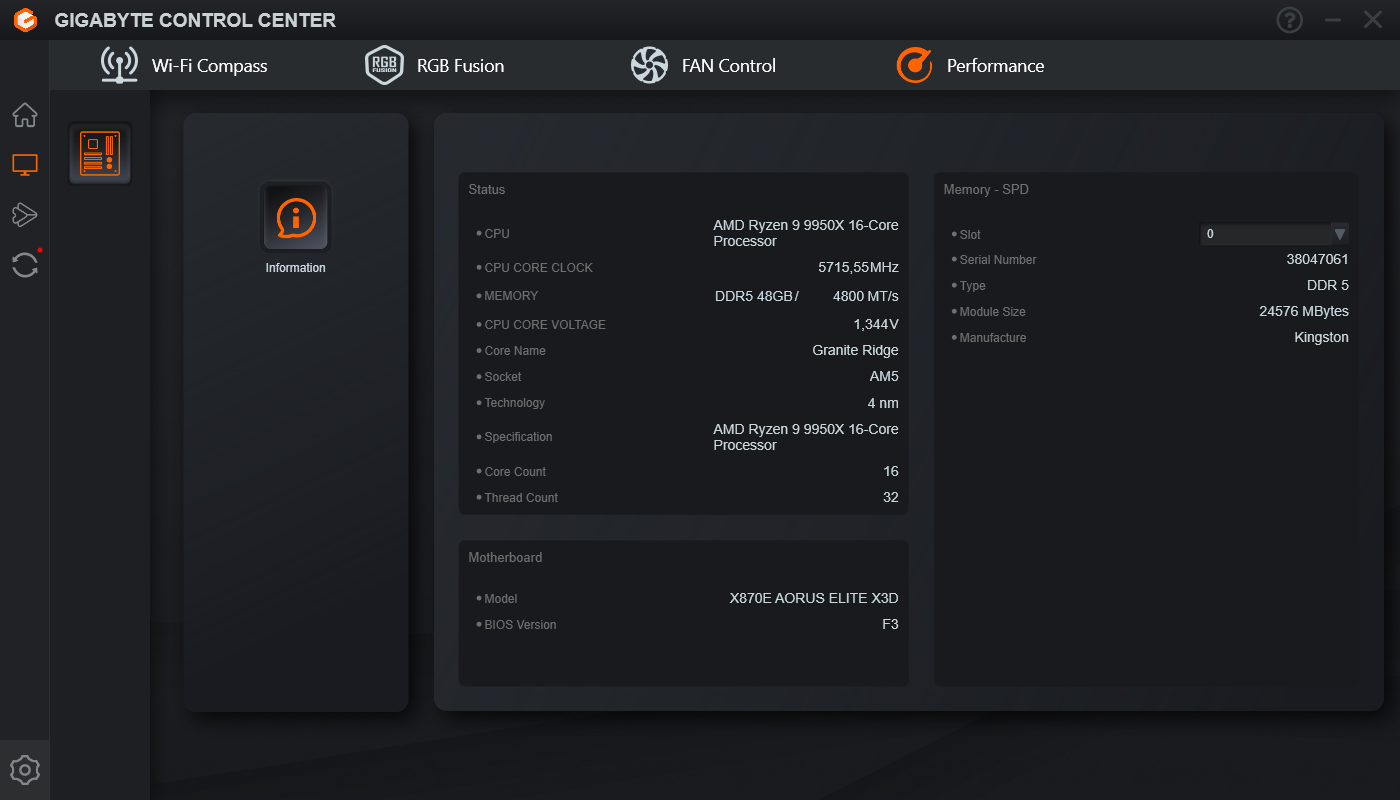Click the CPU CORE VOLTAGE label
1400x800 pixels.
coord(545,325)
